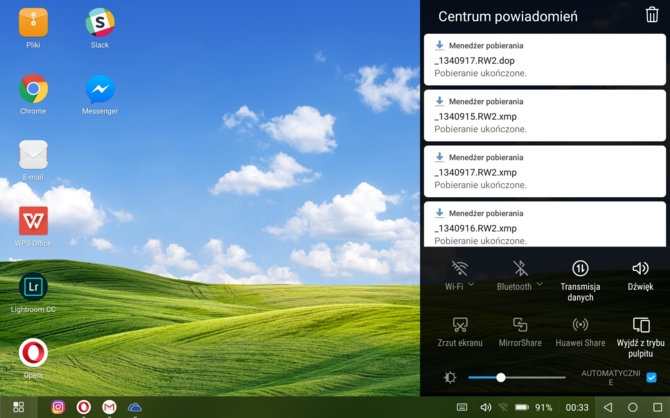Click the Centrum powiadomień title

[508, 16]
